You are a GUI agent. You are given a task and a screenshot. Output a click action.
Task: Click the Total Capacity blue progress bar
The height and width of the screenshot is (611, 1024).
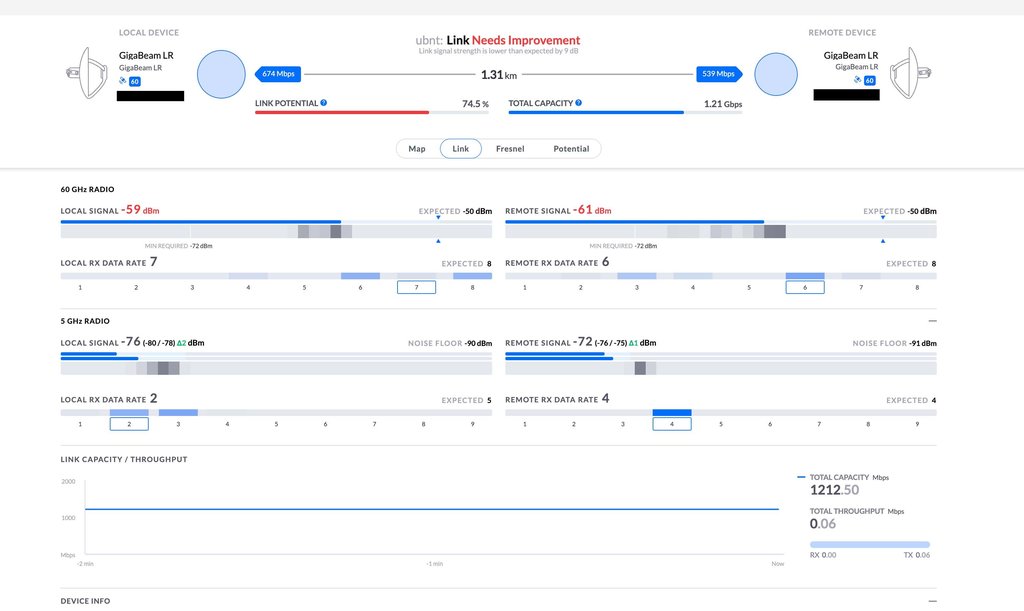[x=595, y=113]
